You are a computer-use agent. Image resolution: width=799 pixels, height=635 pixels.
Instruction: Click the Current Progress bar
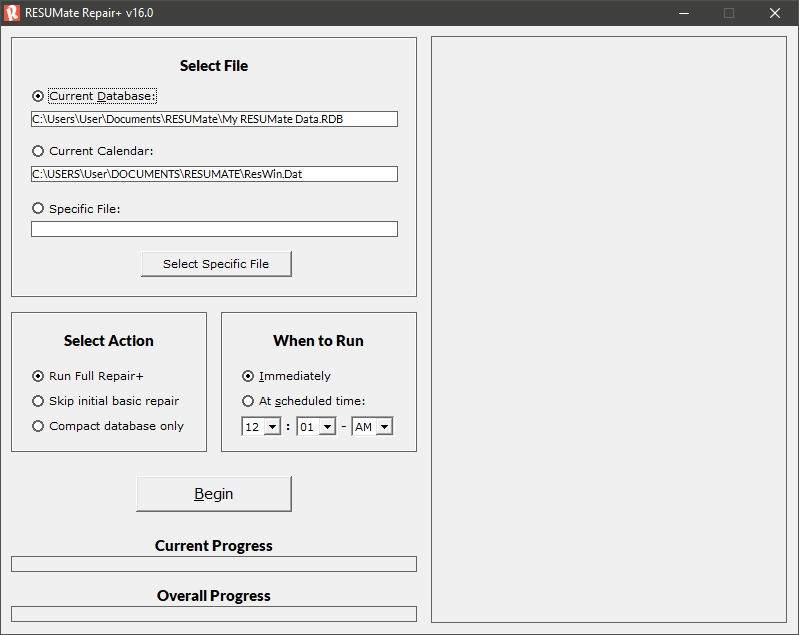point(214,564)
